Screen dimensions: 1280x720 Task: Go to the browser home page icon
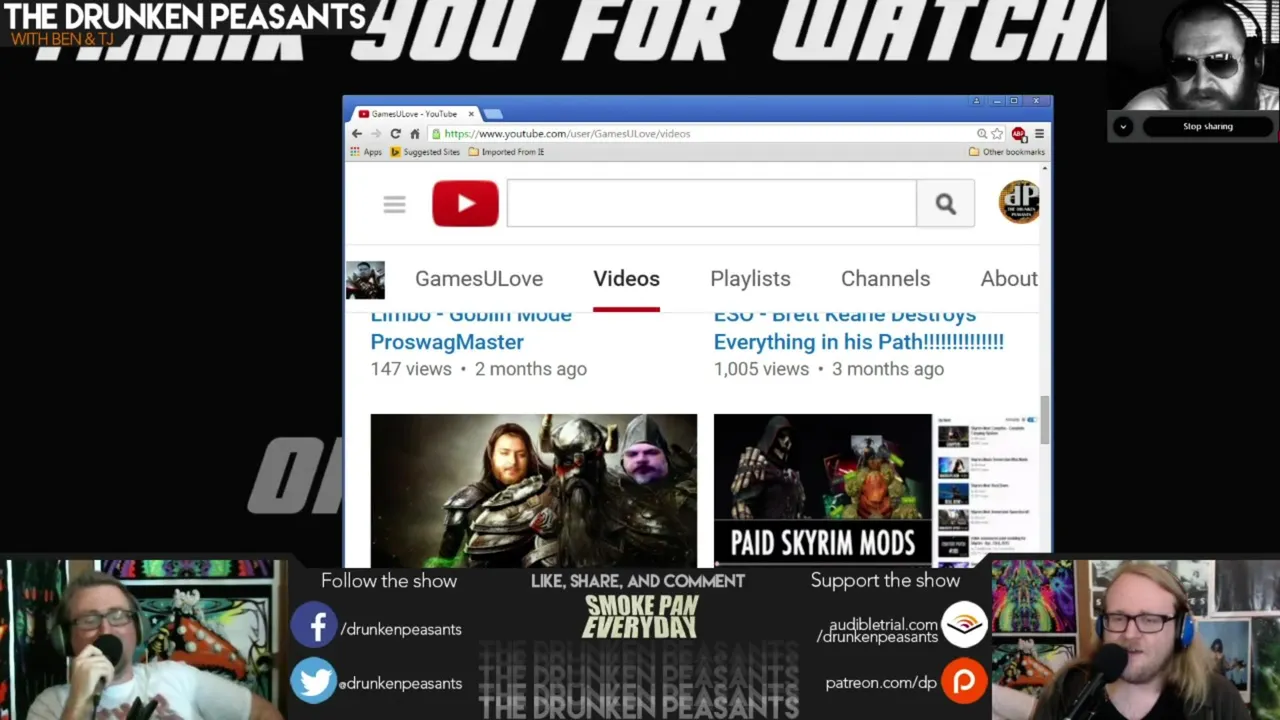click(414, 134)
